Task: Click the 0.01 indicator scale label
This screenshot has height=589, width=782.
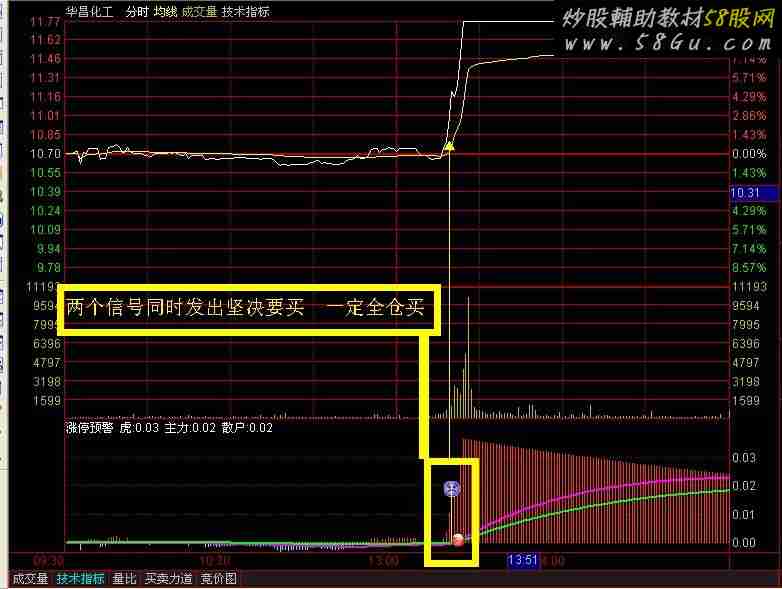Action: (744, 515)
